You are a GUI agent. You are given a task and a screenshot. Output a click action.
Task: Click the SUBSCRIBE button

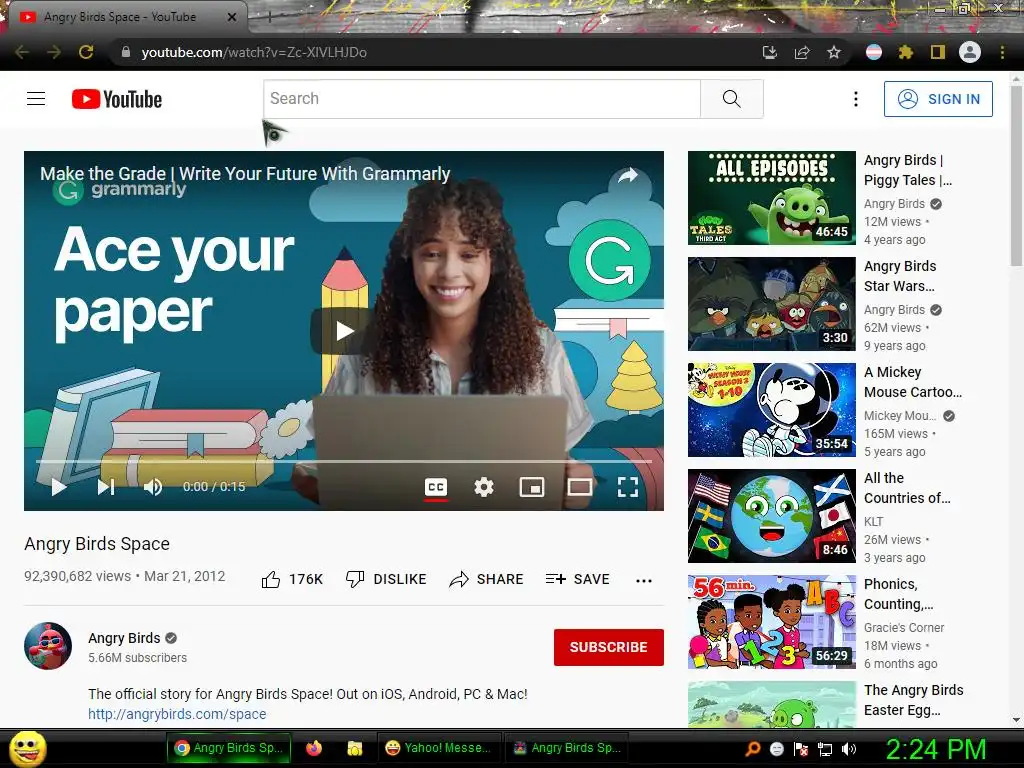[x=609, y=647]
